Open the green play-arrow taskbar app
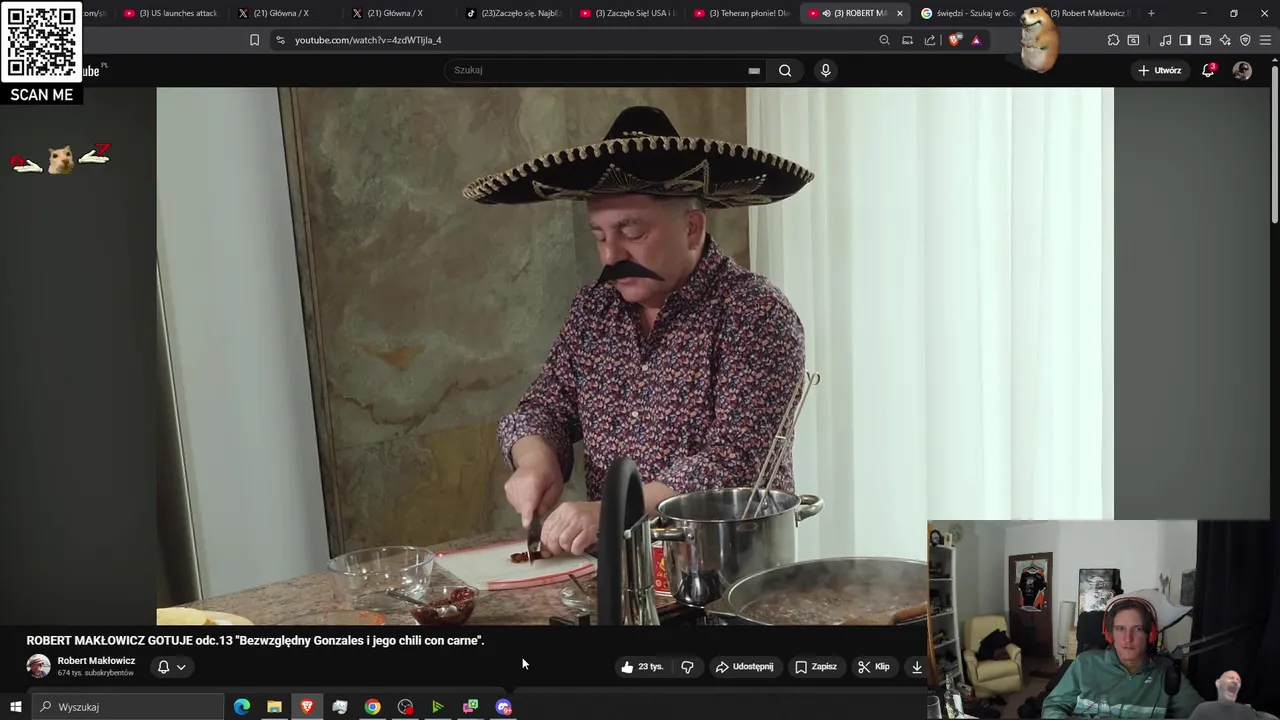The image size is (1280, 720). coord(437,707)
